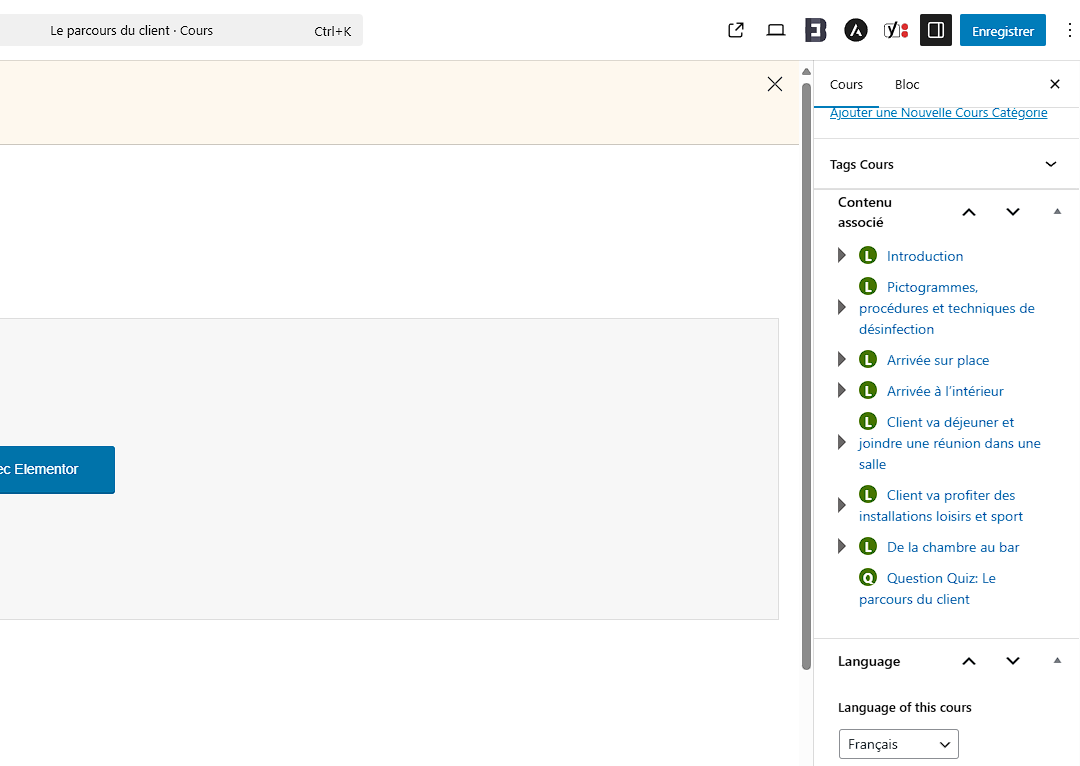This screenshot has width=1080, height=766.
Task: Collapse the Contenu associé panel triangle
Action: tap(1057, 211)
